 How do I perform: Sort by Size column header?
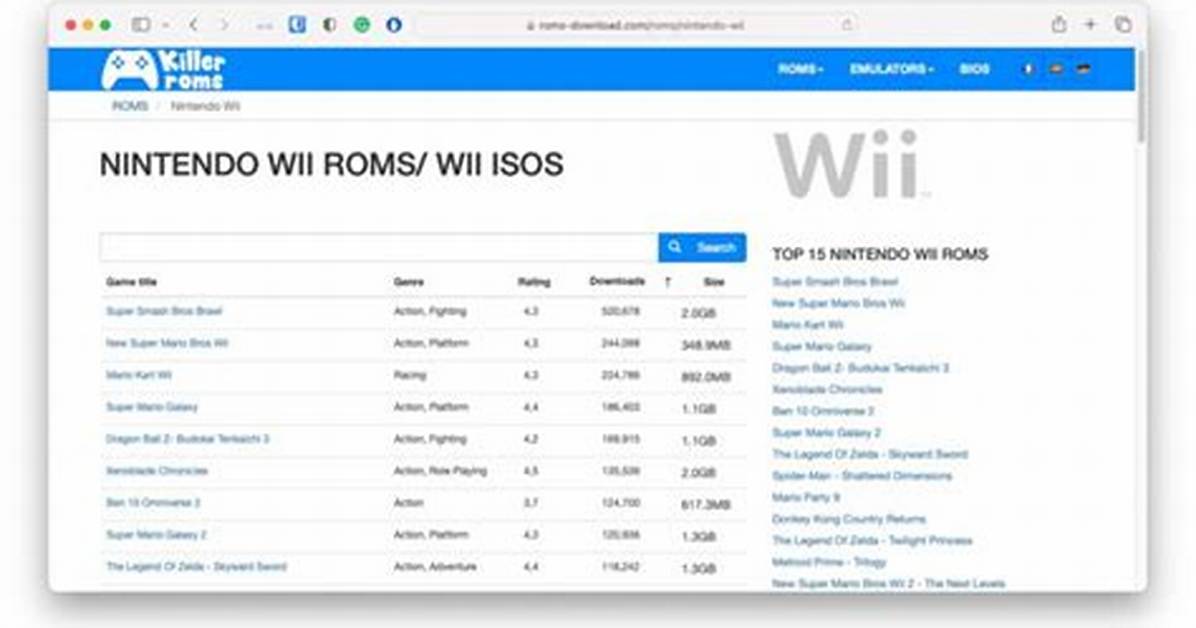(714, 282)
